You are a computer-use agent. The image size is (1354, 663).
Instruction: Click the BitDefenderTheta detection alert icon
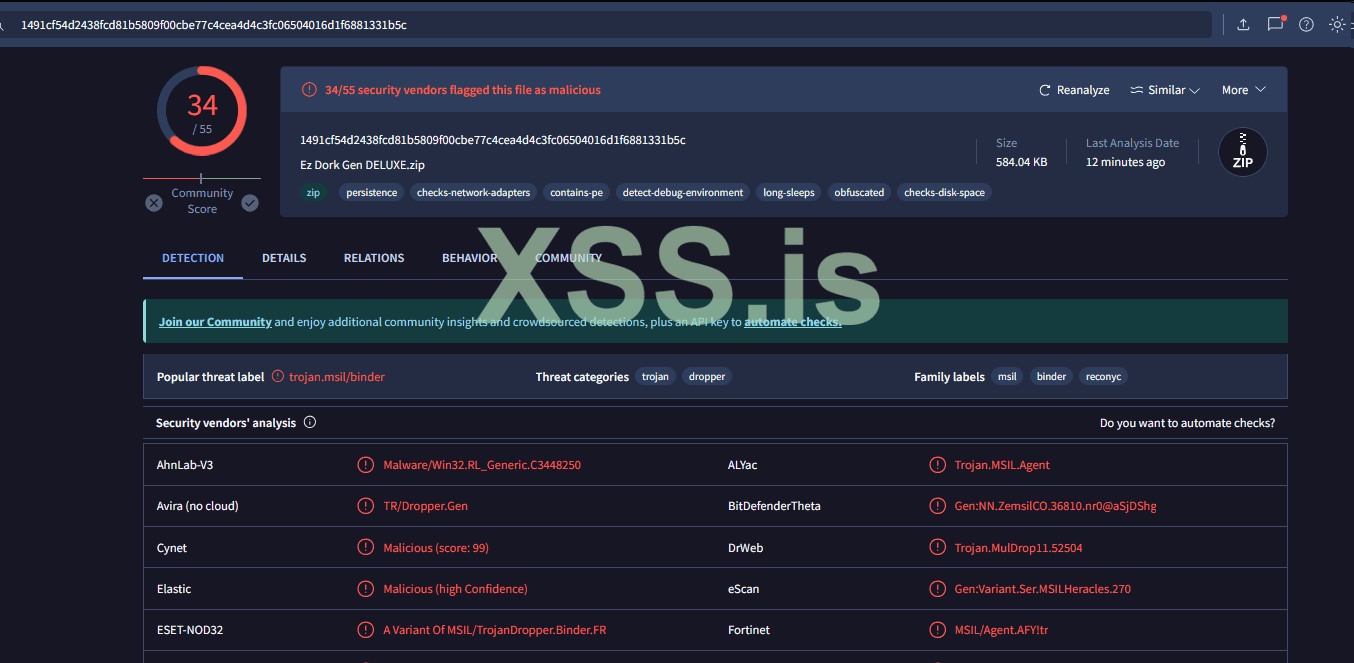coord(937,506)
